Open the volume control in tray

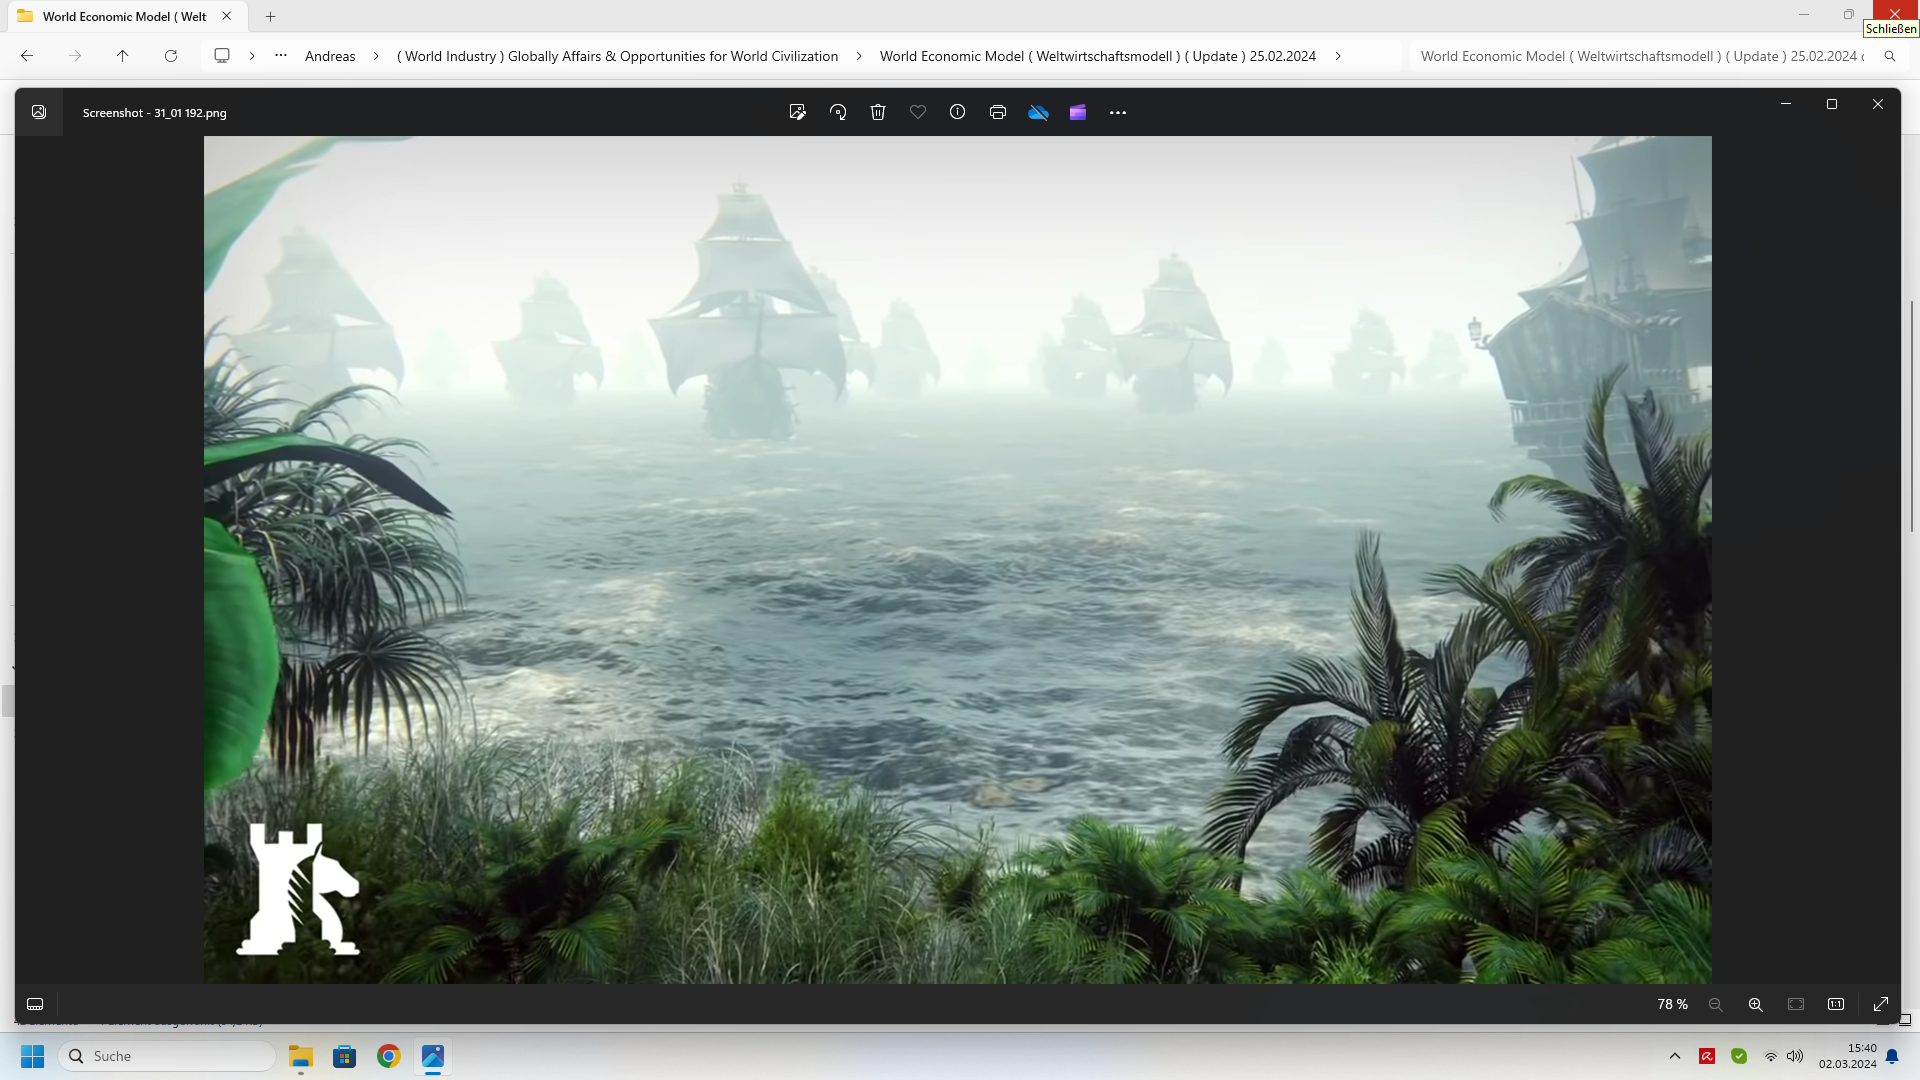(x=1795, y=1056)
